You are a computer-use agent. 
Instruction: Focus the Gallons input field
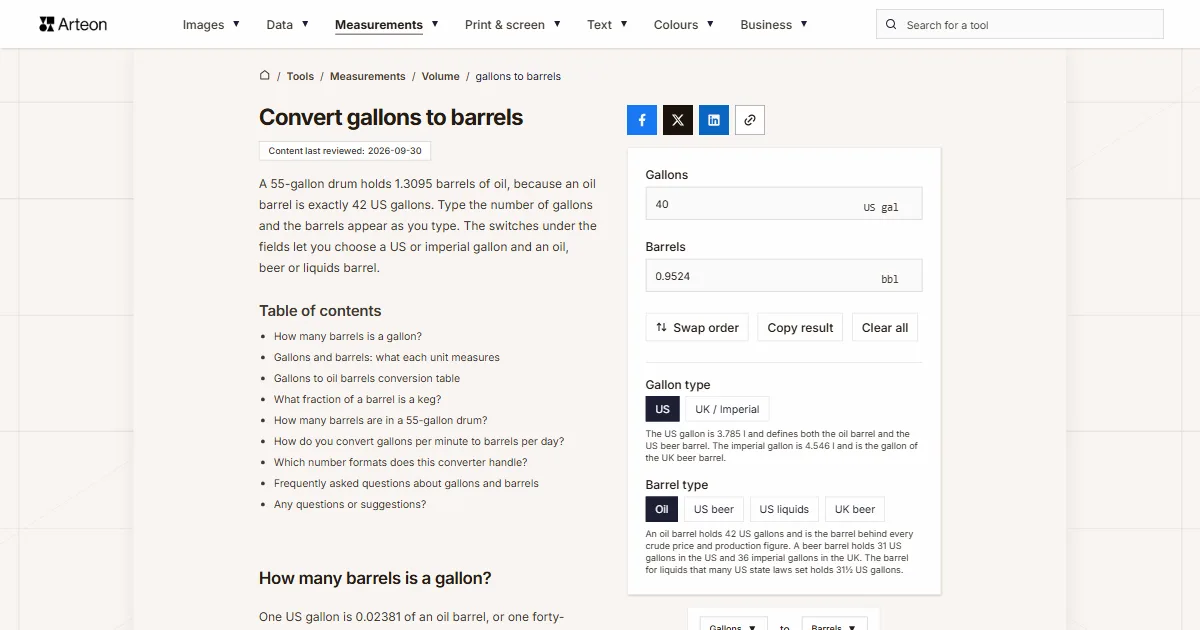[784, 204]
